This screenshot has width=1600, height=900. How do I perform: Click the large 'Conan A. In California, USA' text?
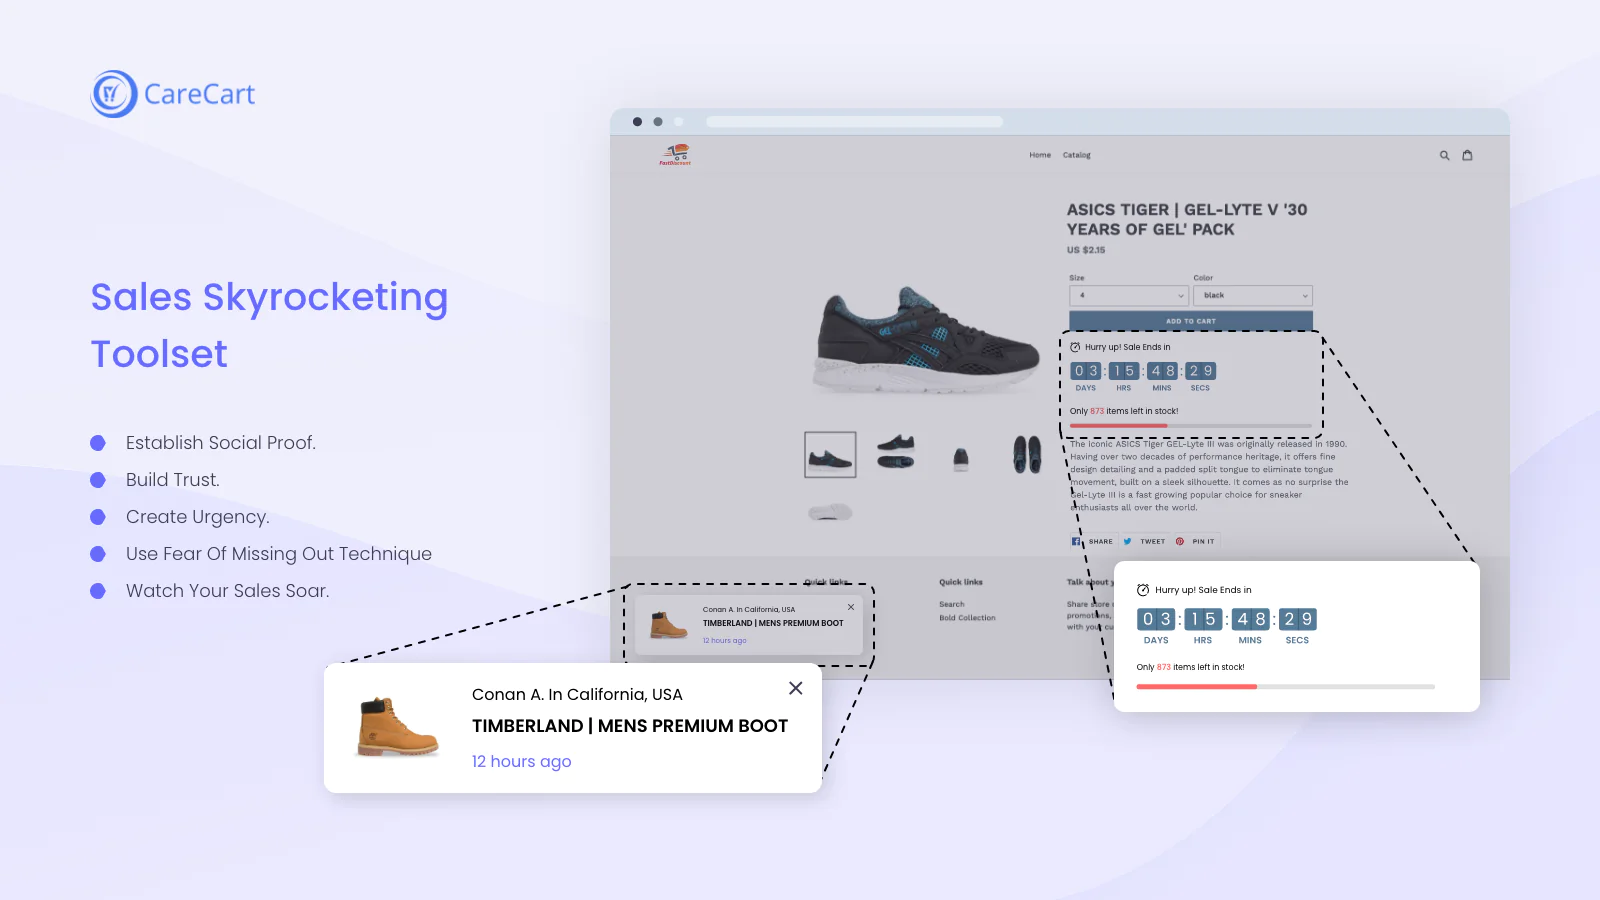click(577, 695)
